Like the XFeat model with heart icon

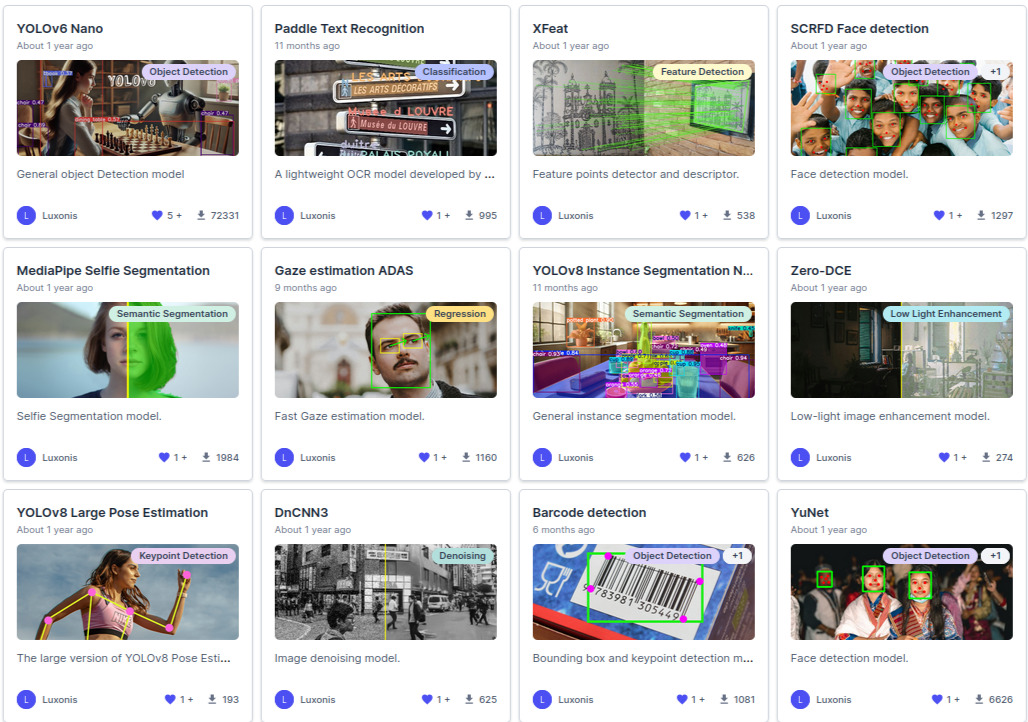click(685, 215)
